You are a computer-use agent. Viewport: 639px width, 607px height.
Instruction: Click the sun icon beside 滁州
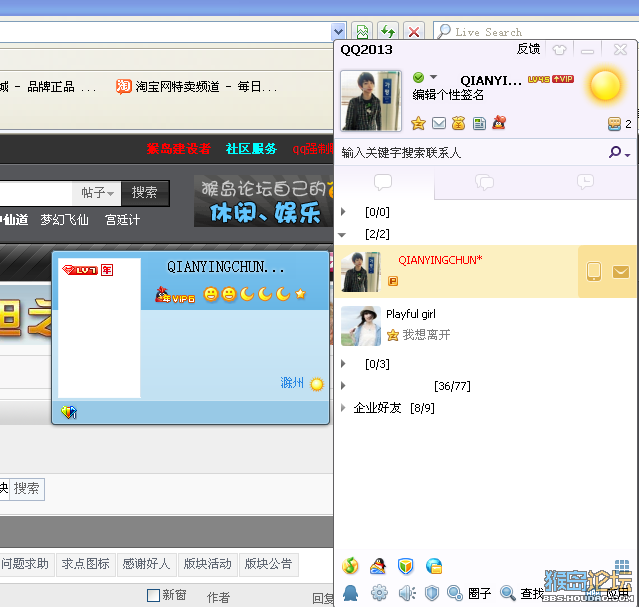click(317, 384)
